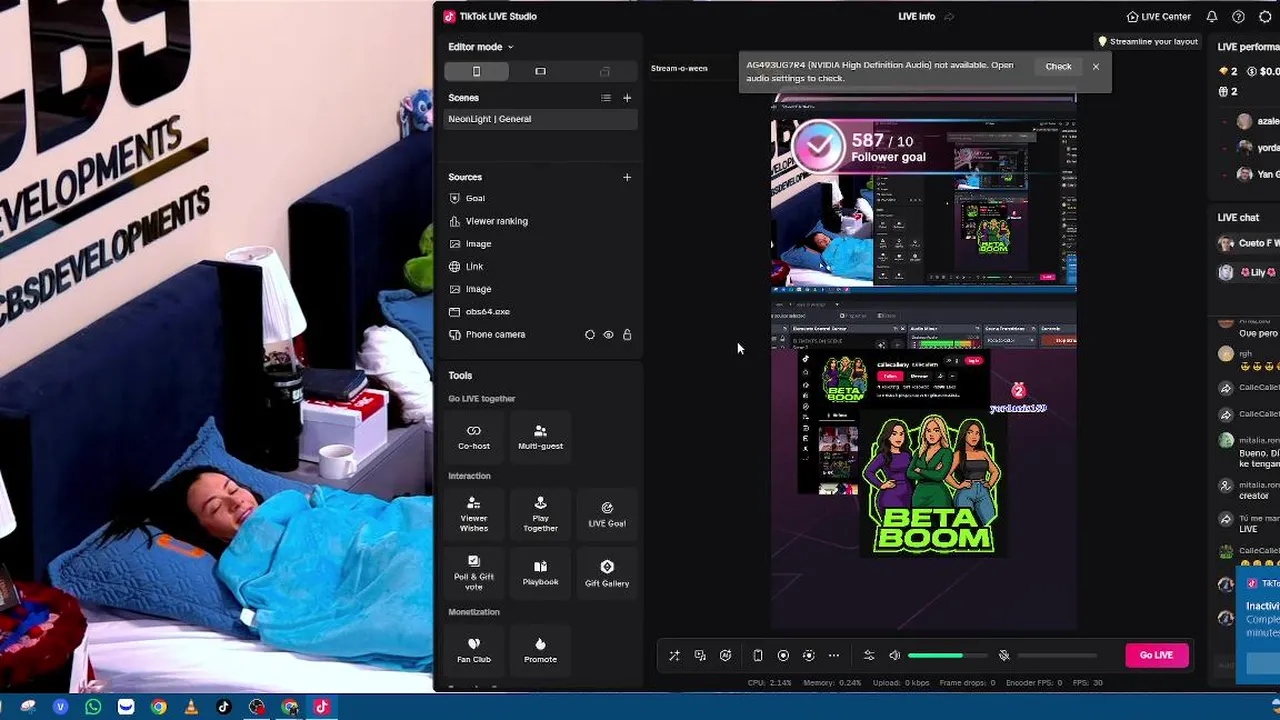
Task: Click the dashed-circle capture icon
Action: pyautogui.click(x=808, y=656)
